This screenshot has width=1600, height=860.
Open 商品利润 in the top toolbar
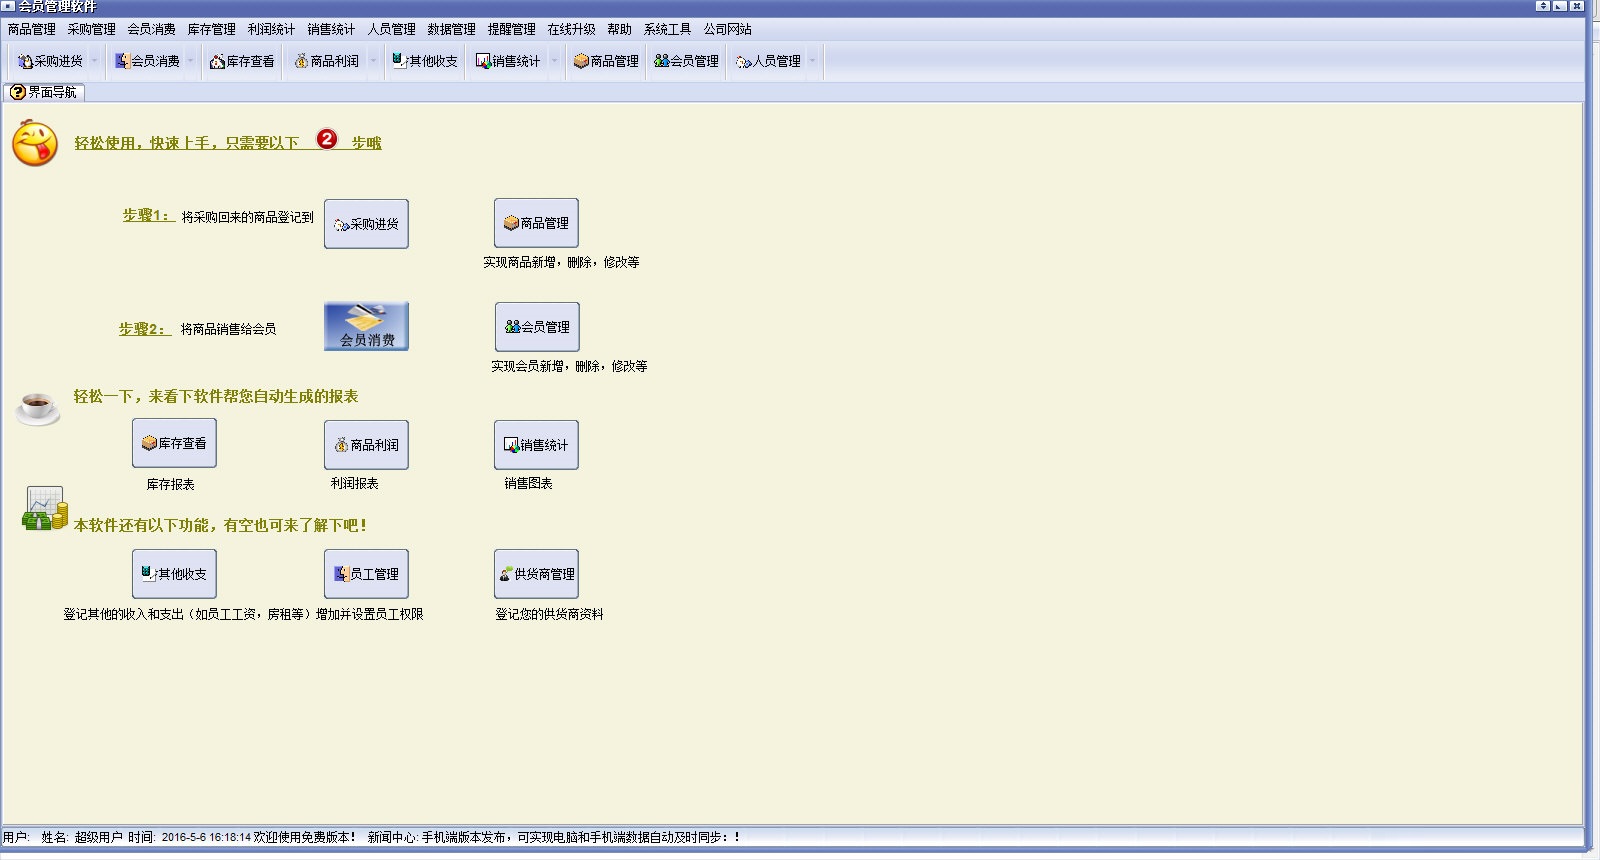326,61
